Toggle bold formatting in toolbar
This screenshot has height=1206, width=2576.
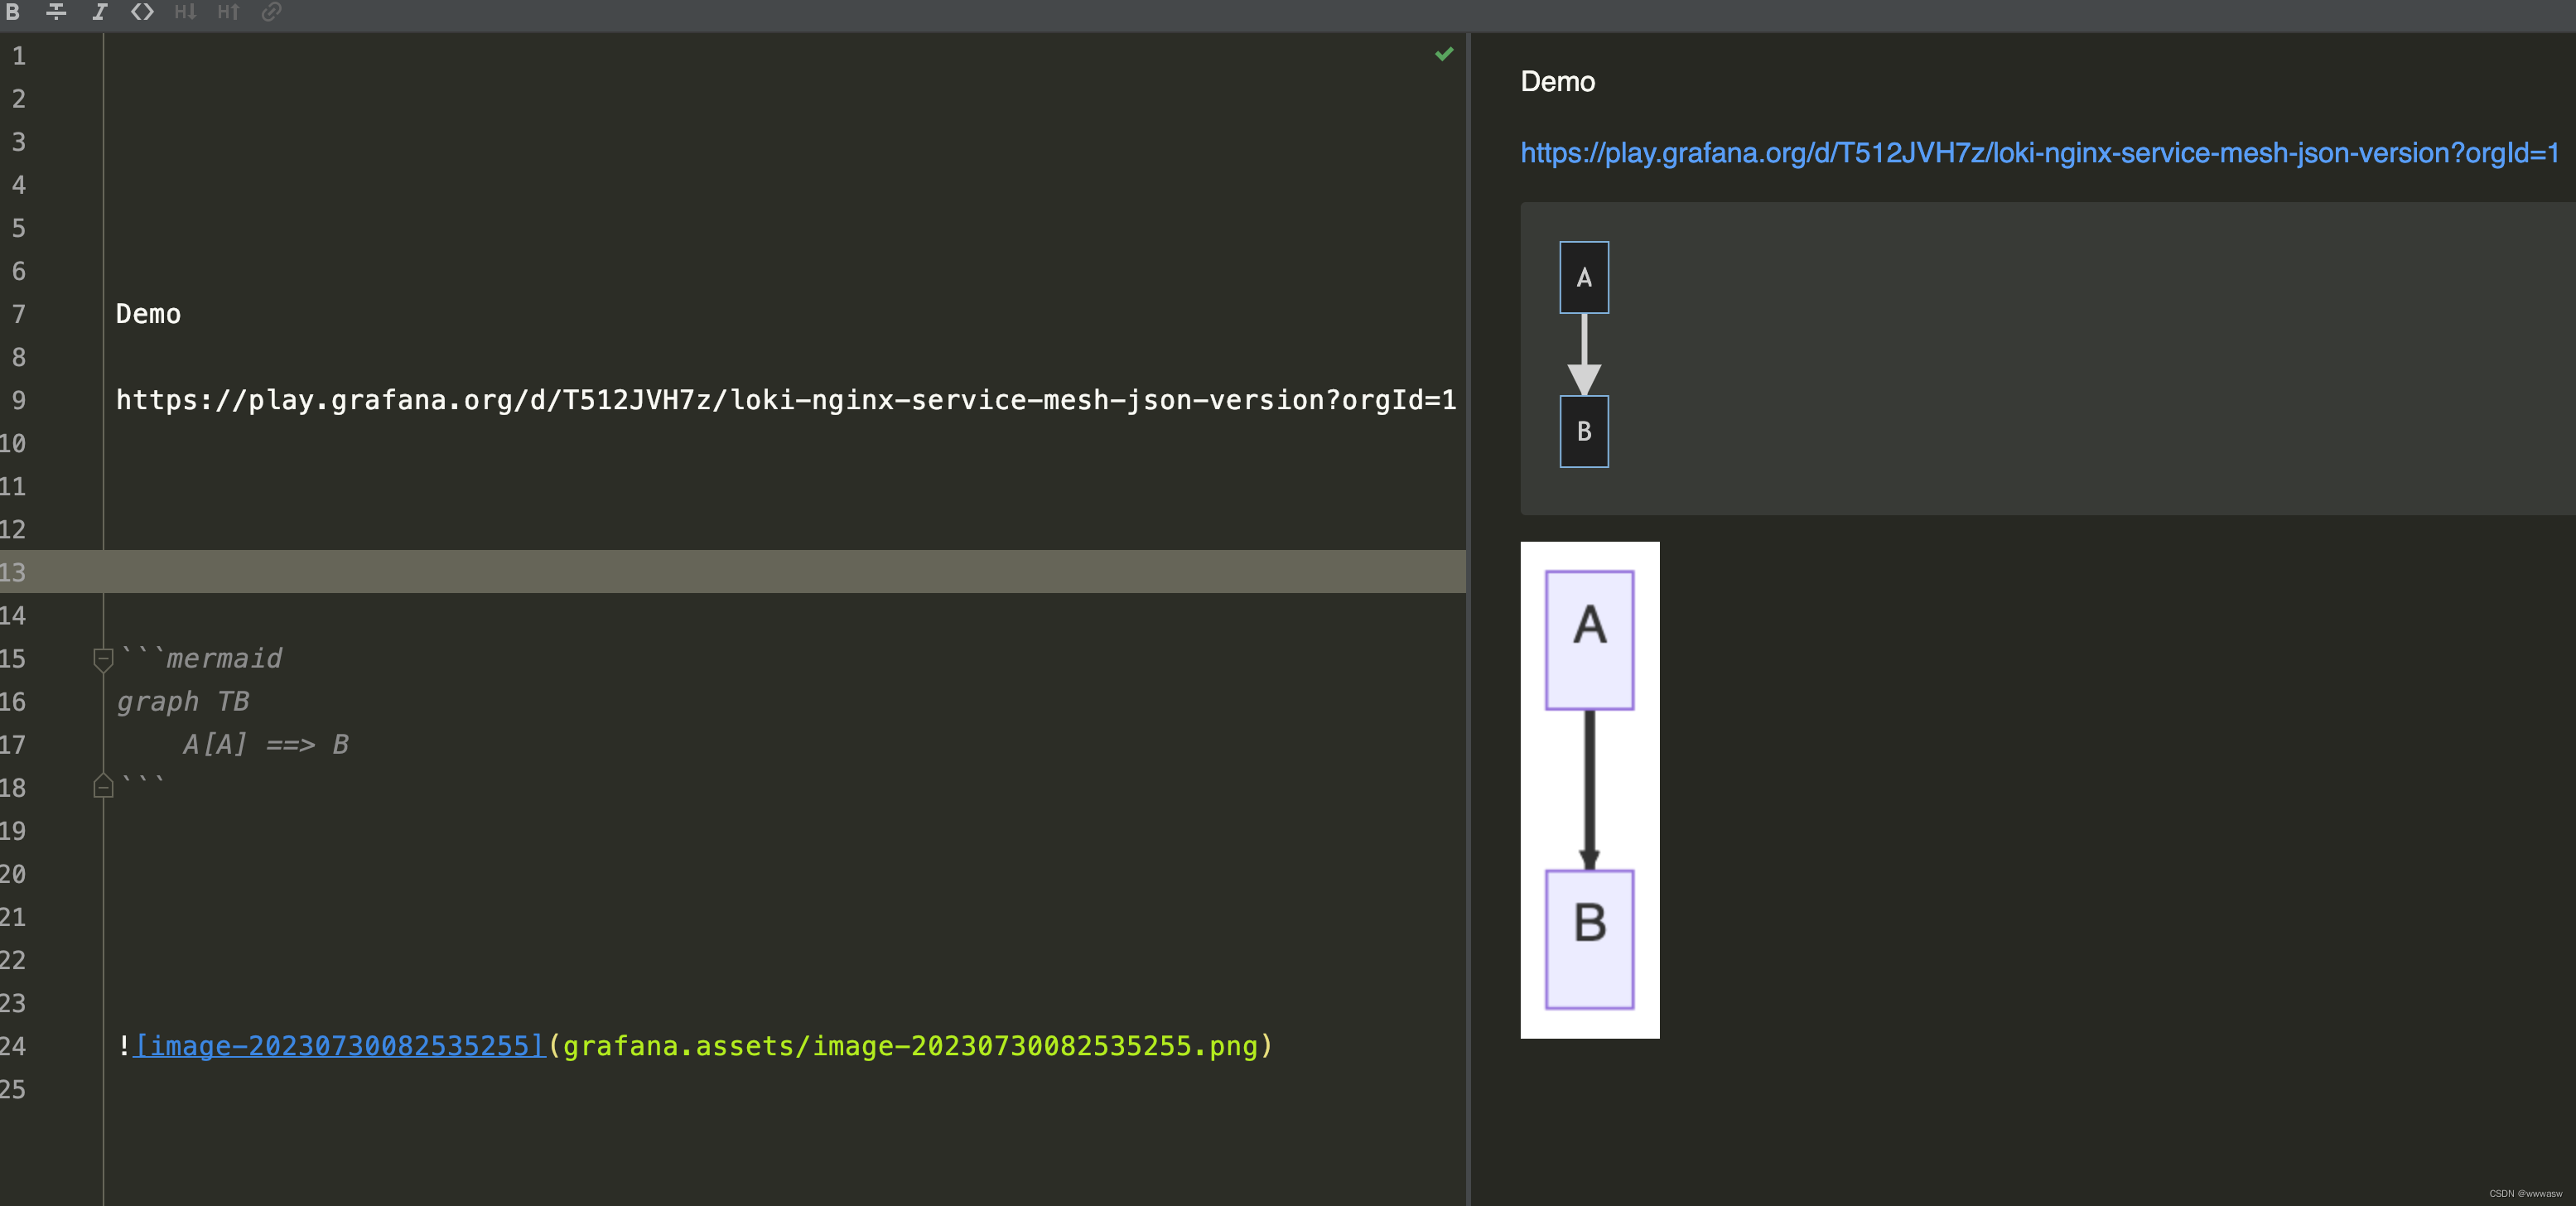click(x=13, y=11)
